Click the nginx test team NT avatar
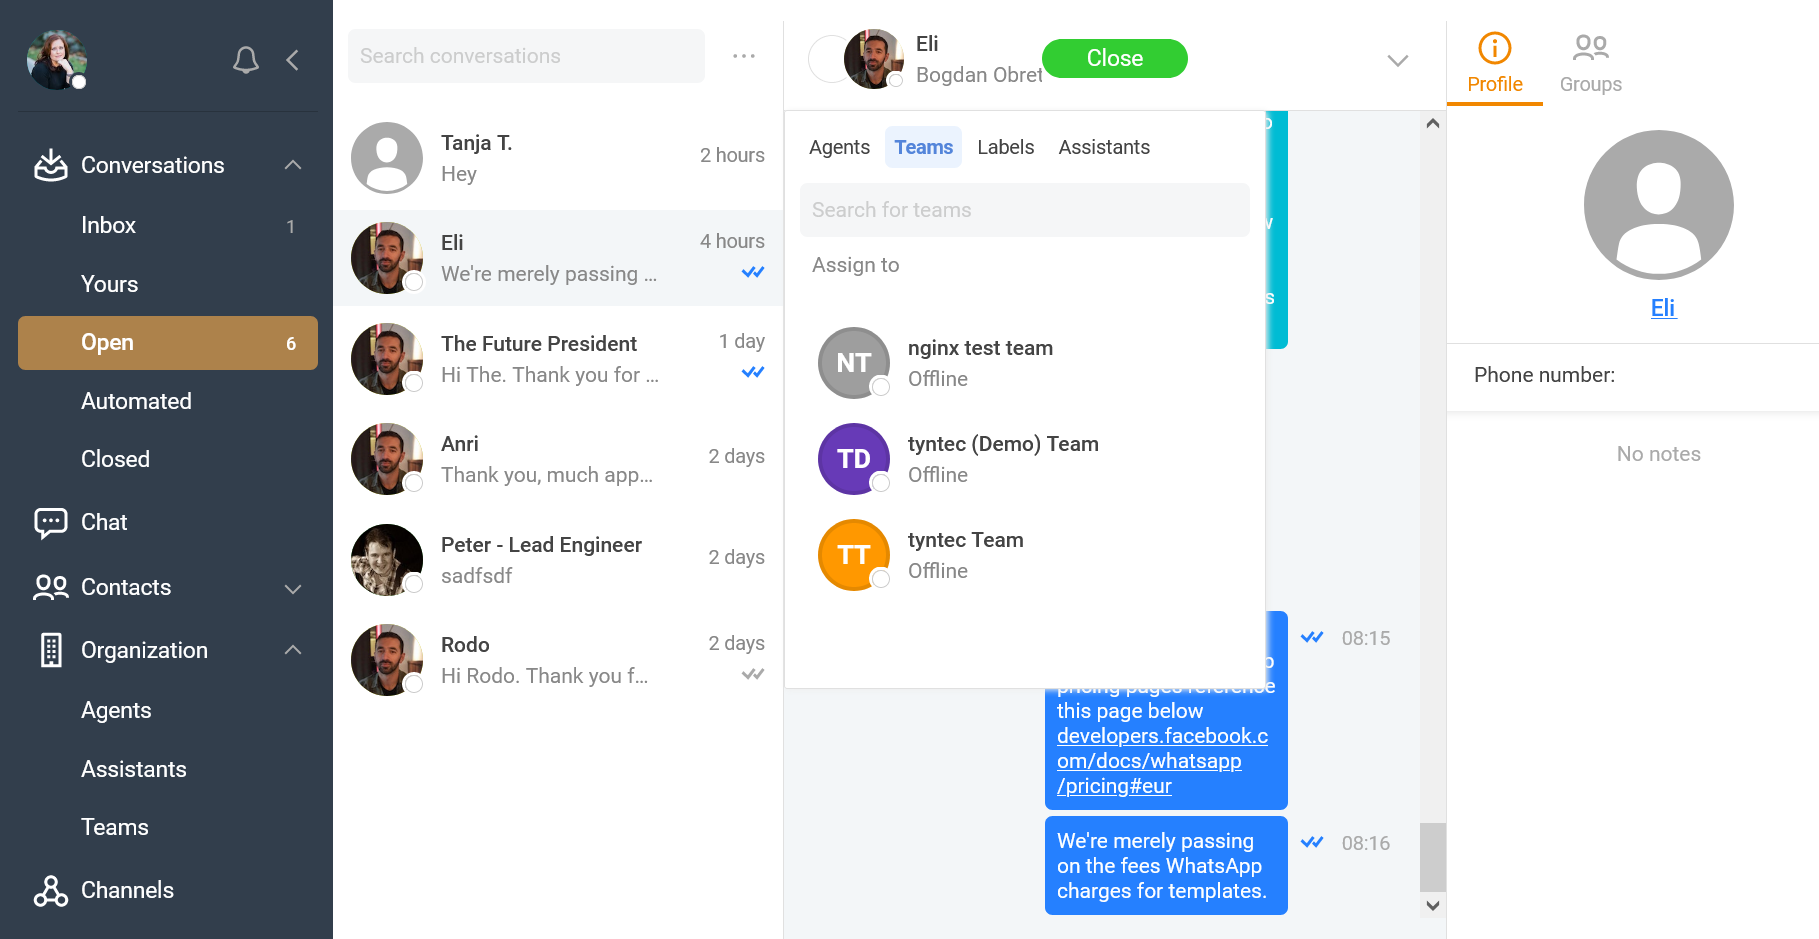 [853, 363]
